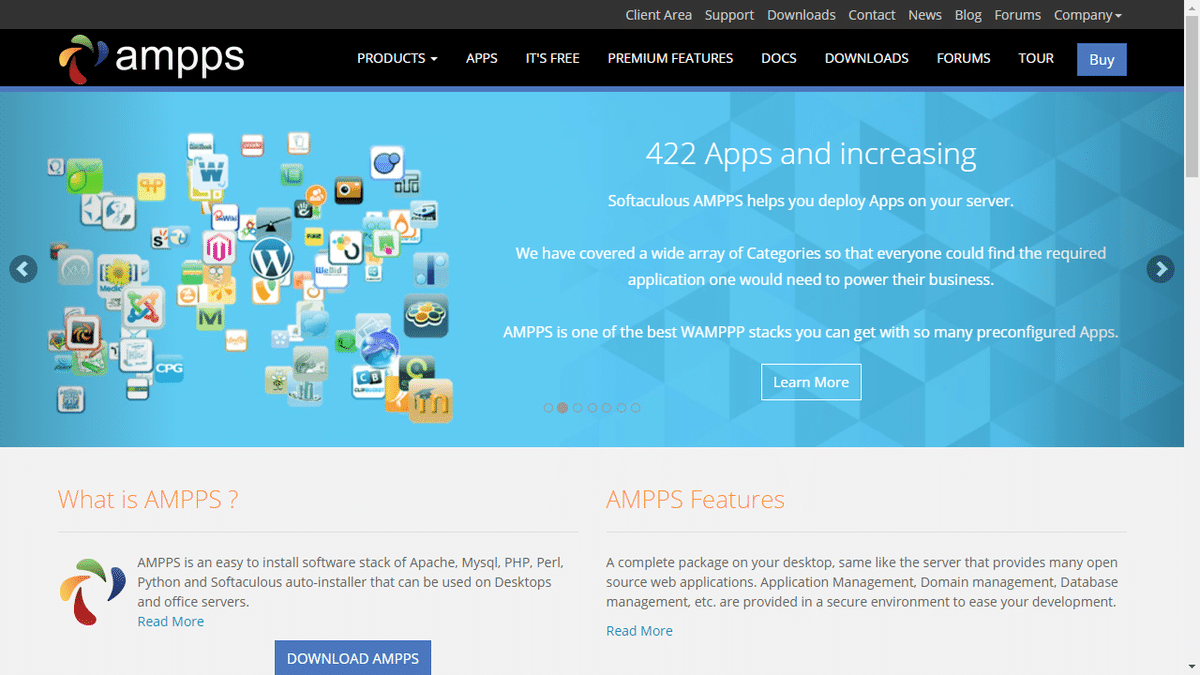This screenshot has height=675, width=1200.
Task: Click the blue dolphin globe icon
Action: (378, 346)
